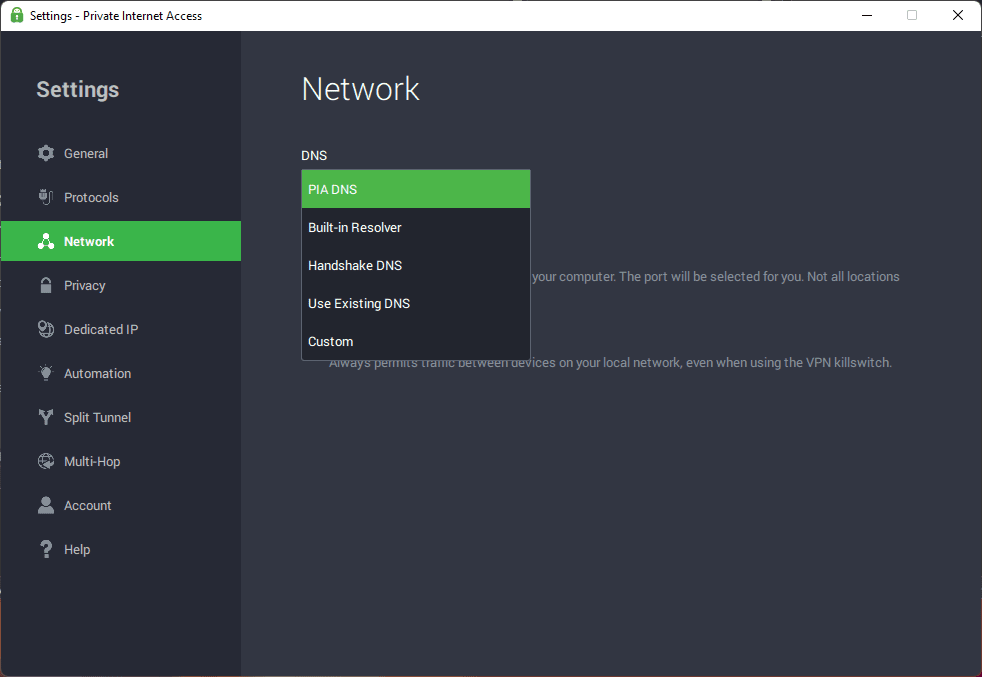Click the Multi-Hop globe icon
982x677 pixels.
46,461
